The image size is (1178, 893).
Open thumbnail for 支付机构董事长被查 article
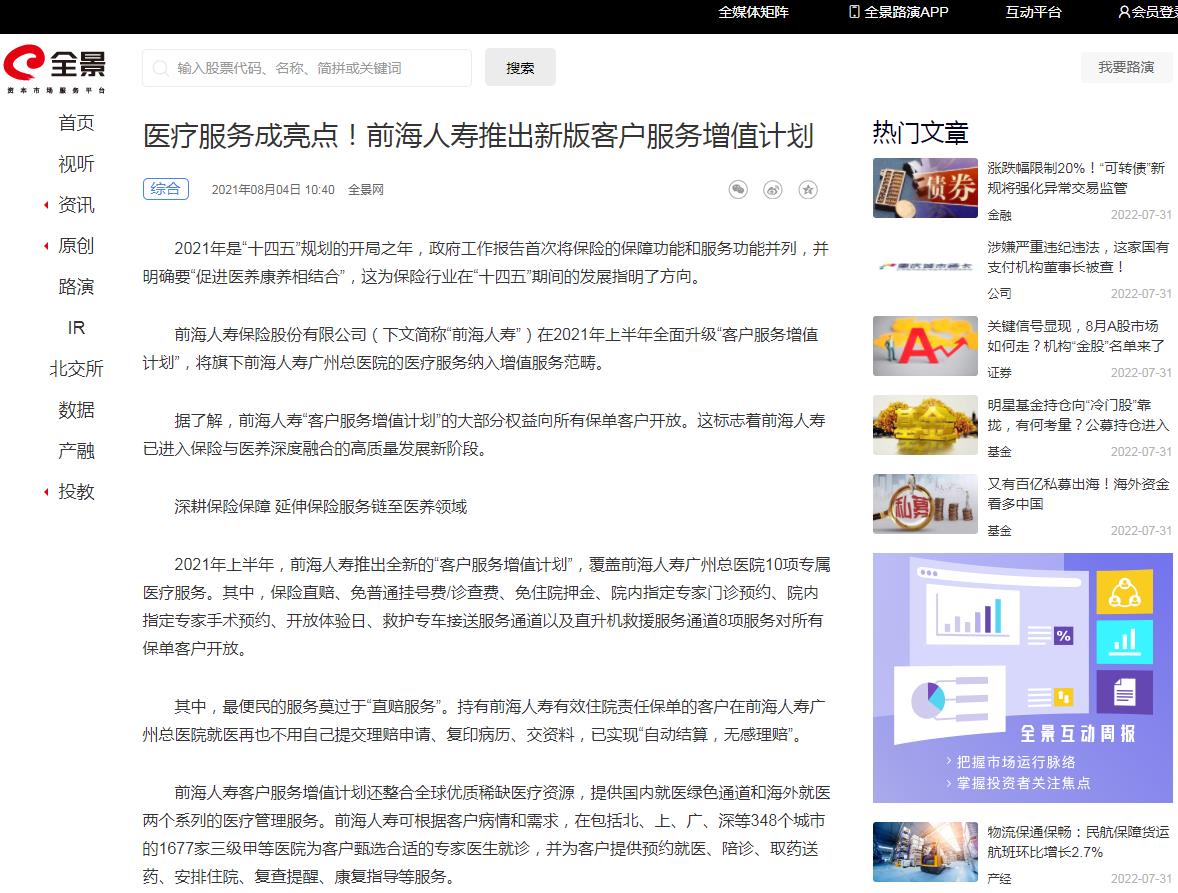click(x=925, y=267)
